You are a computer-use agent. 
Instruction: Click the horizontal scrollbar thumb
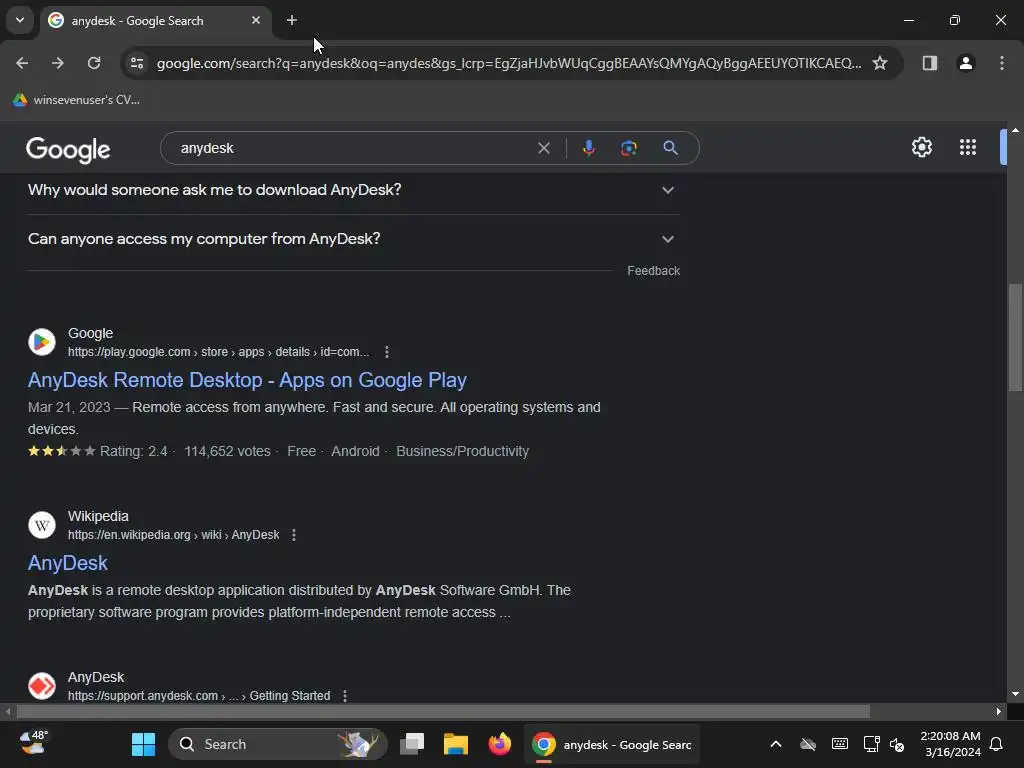coord(443,711)
